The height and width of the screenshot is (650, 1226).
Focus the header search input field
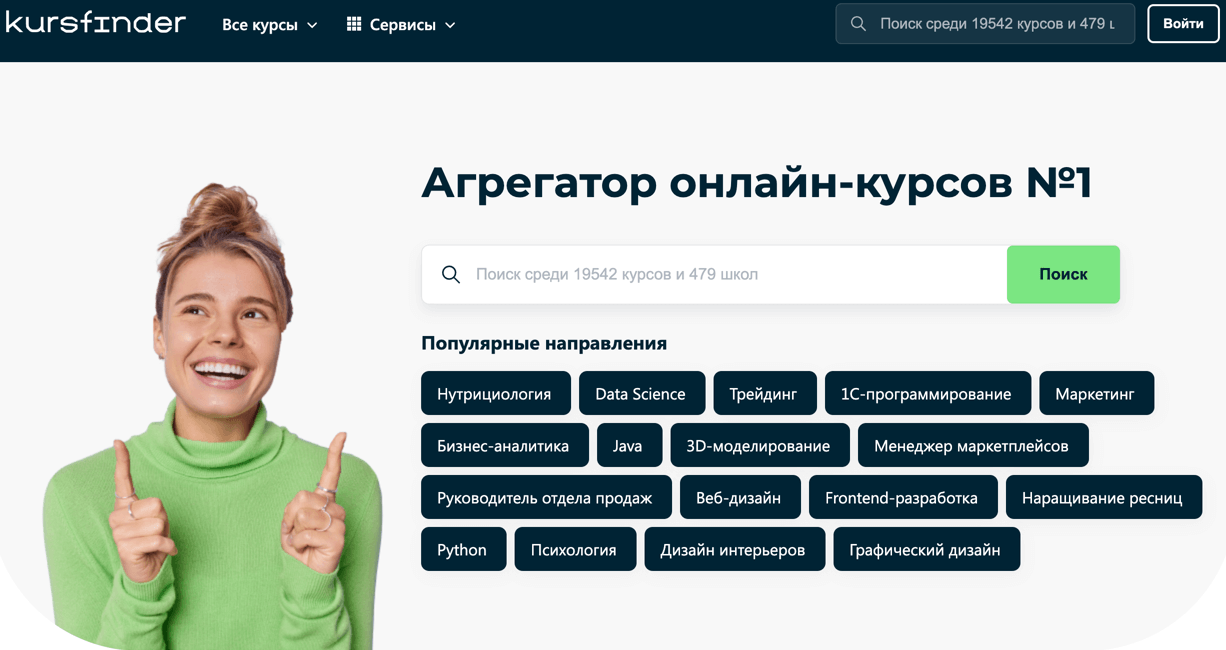(996, 24)
